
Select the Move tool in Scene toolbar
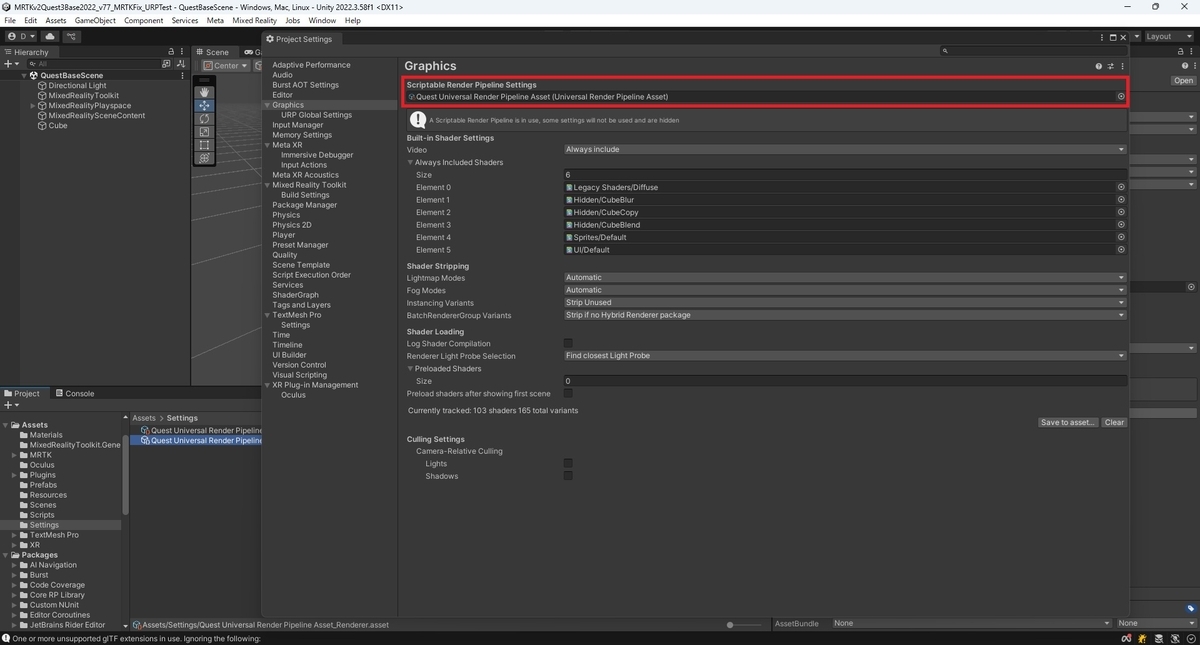tap(204, 106)
